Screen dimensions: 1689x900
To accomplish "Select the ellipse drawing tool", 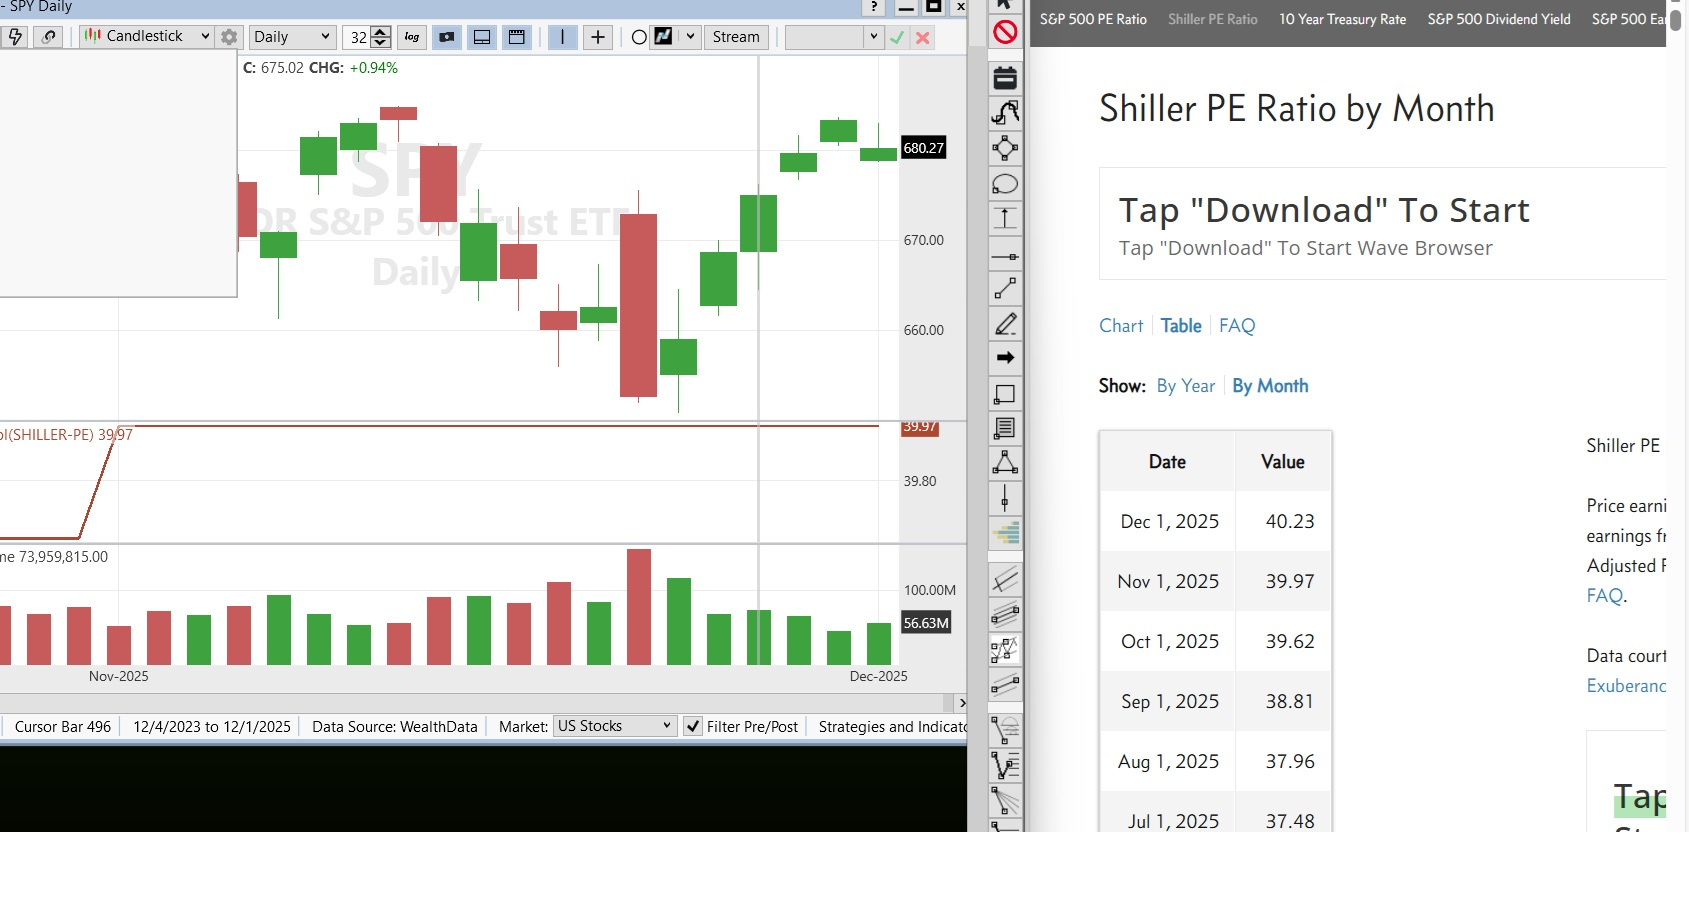I will pos(1005,184).
